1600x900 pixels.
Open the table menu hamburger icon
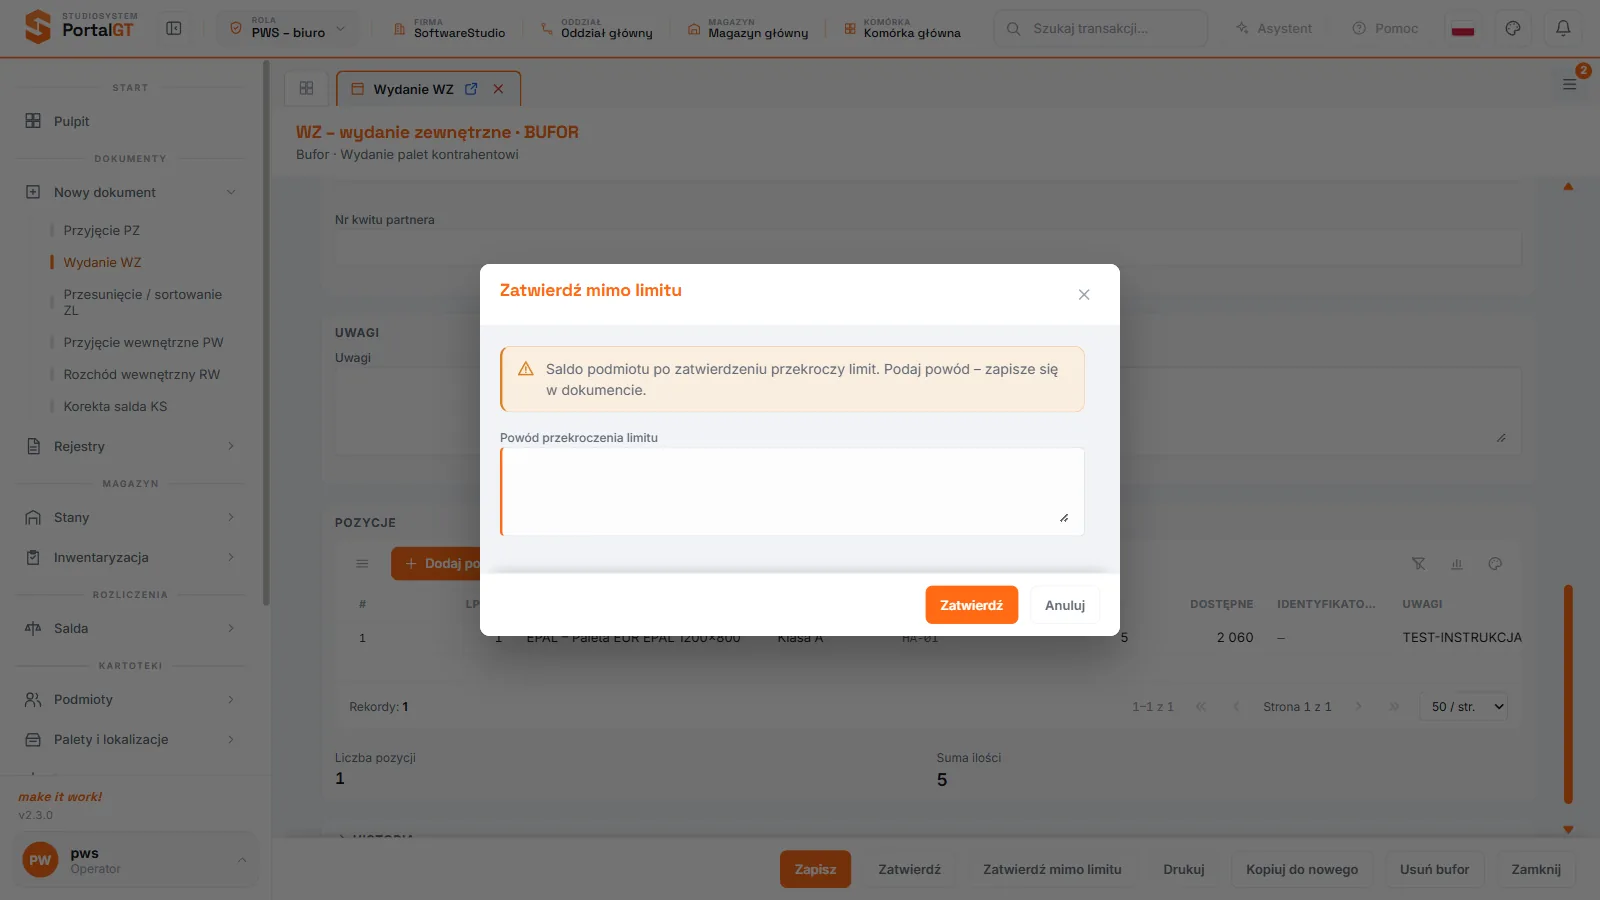coord(362,564)
